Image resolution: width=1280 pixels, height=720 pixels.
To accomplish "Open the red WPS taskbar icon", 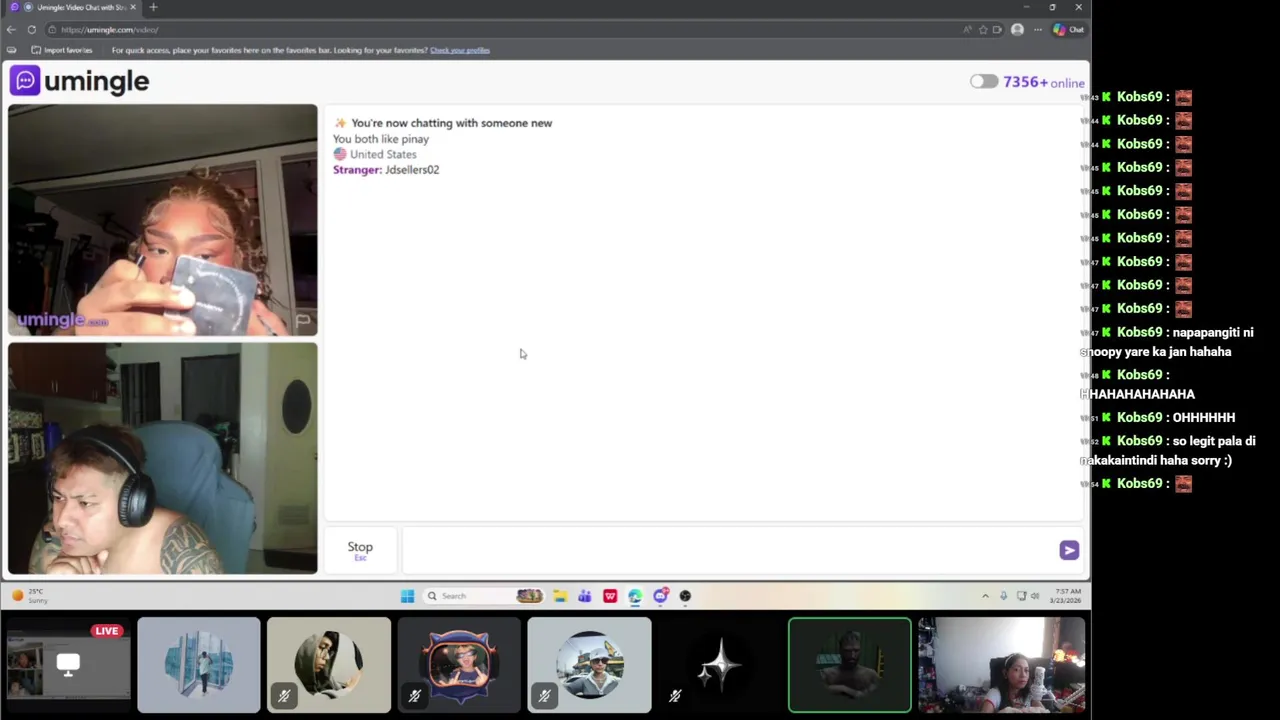I will click(x=610, y=596).
